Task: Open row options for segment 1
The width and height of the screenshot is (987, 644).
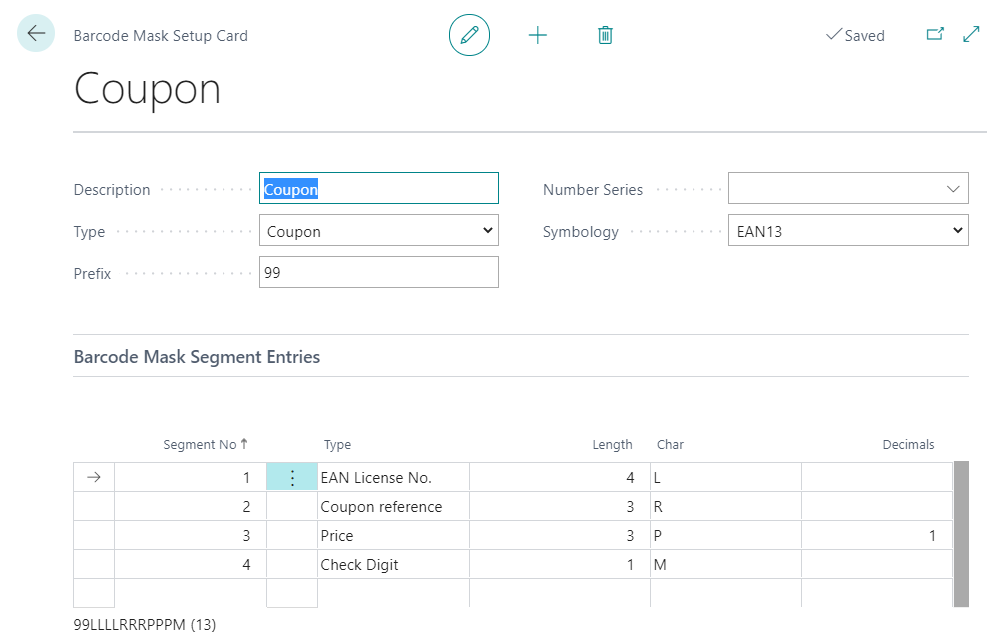Action: tap(292, 478)
